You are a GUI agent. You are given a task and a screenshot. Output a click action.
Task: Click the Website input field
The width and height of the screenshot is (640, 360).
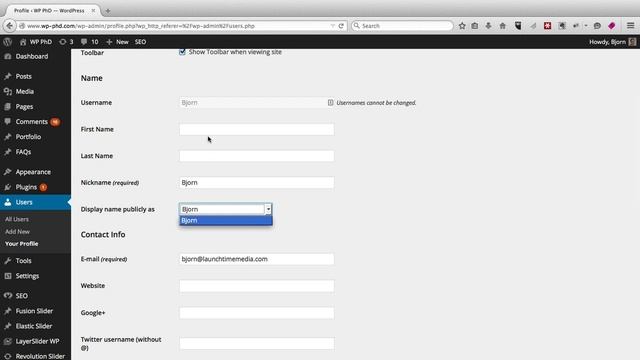(x=256, y=286)
